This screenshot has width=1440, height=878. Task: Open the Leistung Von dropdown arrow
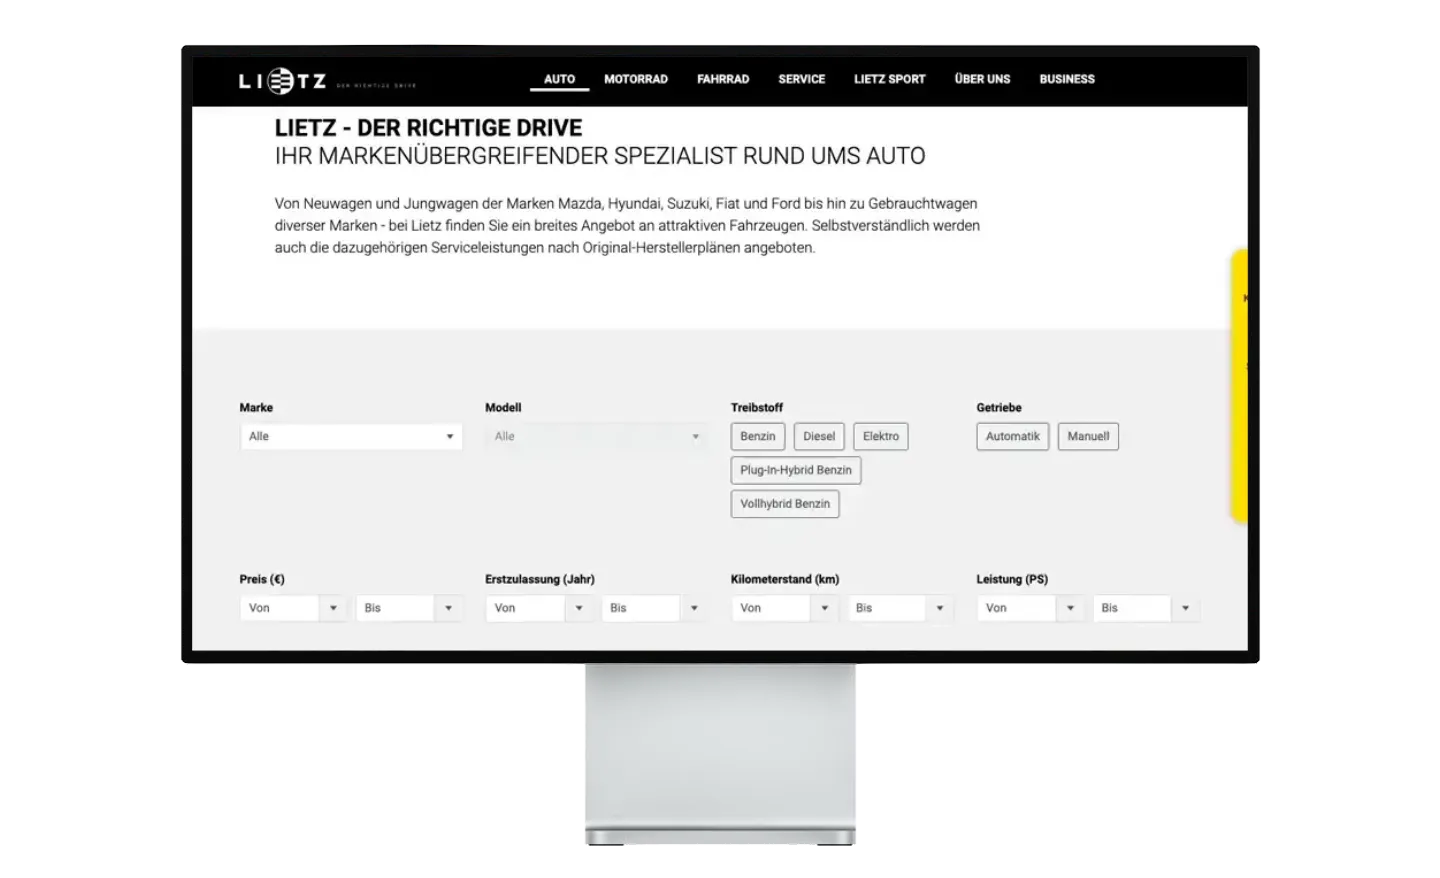coord(1070,608)
